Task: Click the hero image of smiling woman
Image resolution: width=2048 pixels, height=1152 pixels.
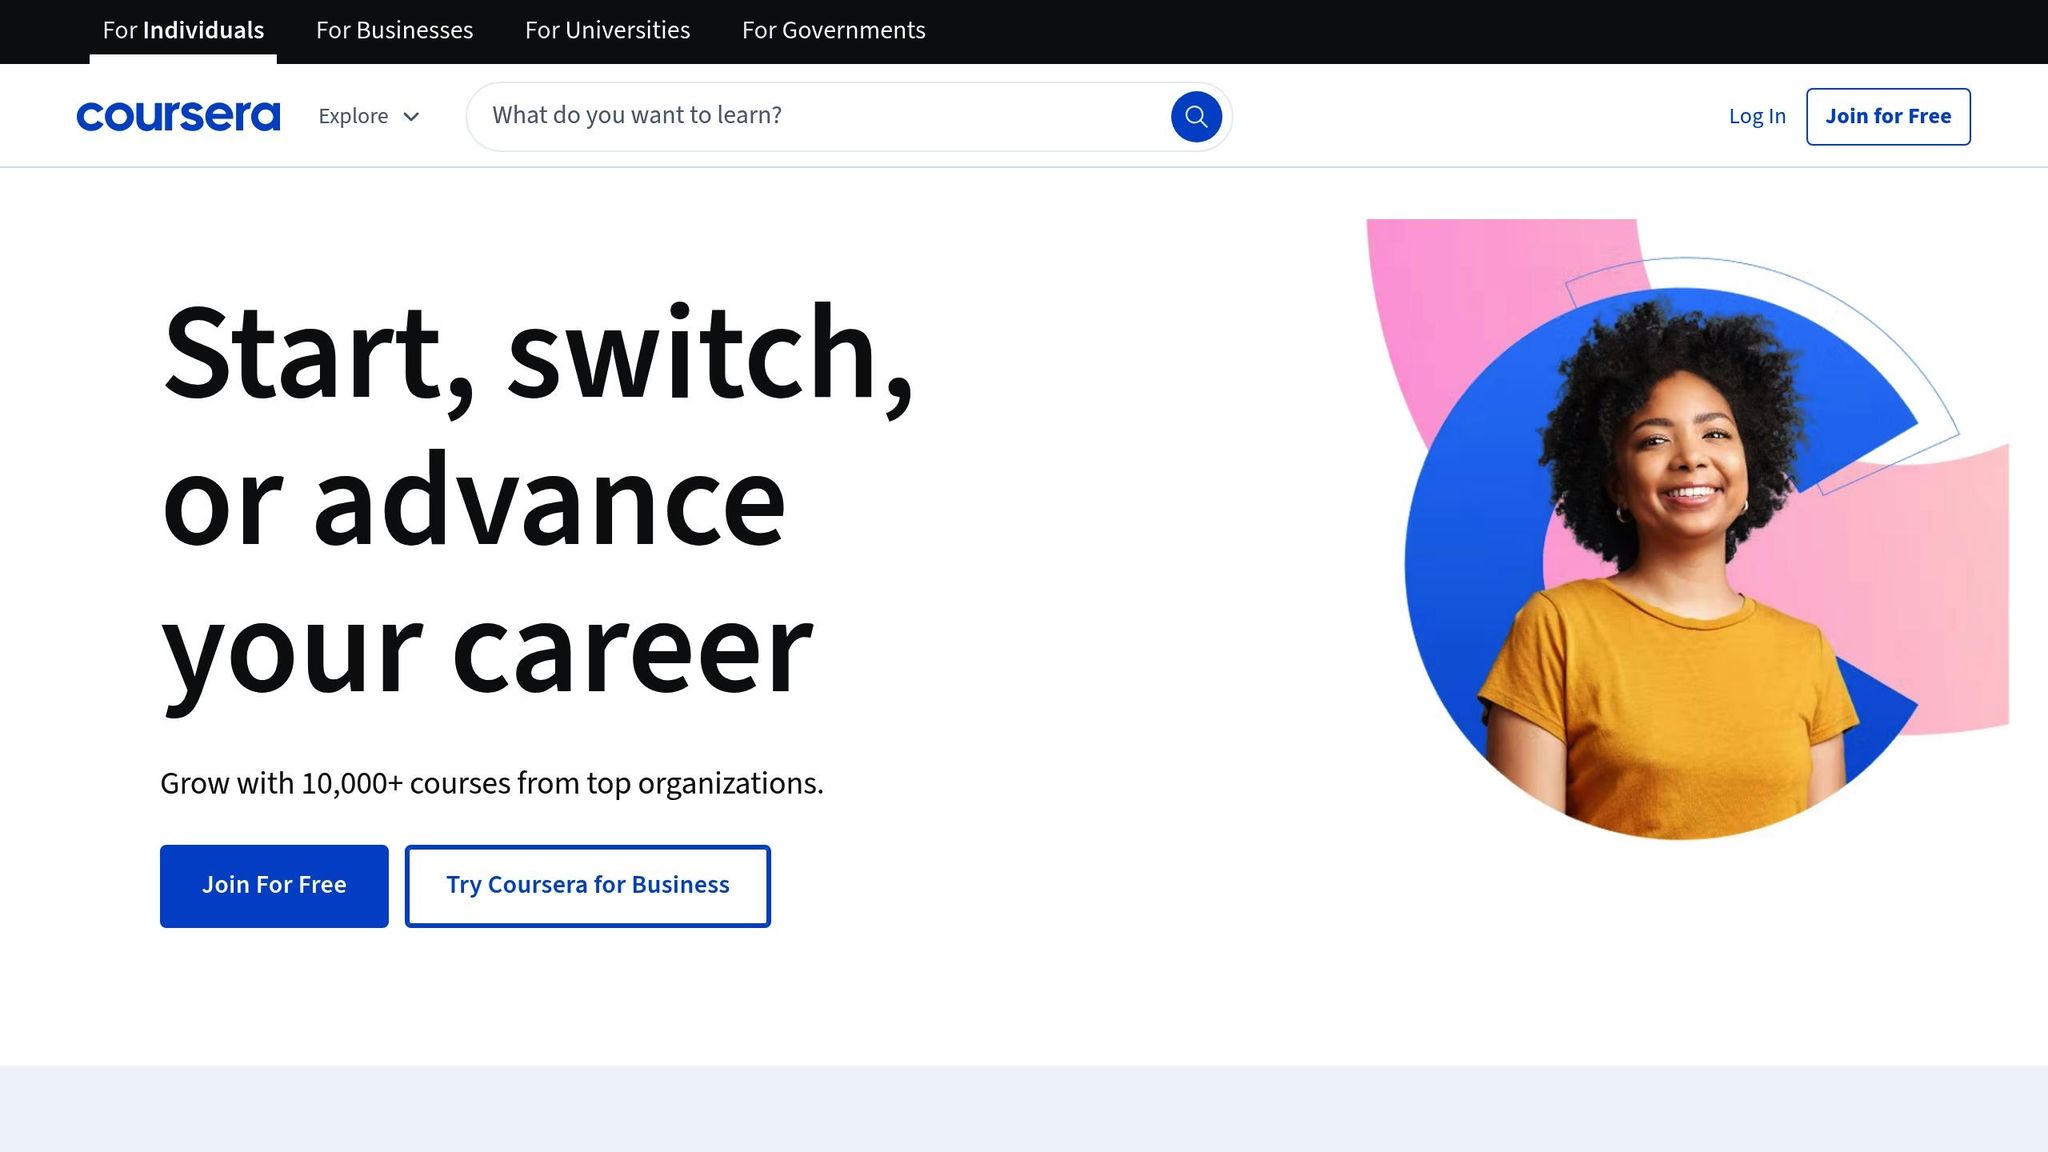Action: tap(1687, 529)
